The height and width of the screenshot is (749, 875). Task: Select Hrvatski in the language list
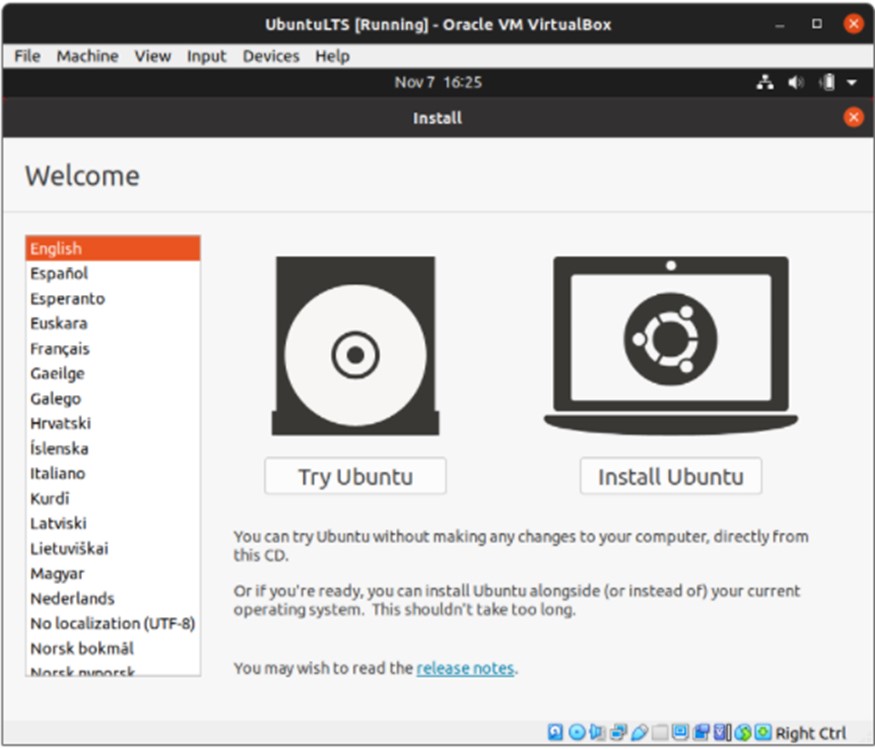tap(113, 423)
